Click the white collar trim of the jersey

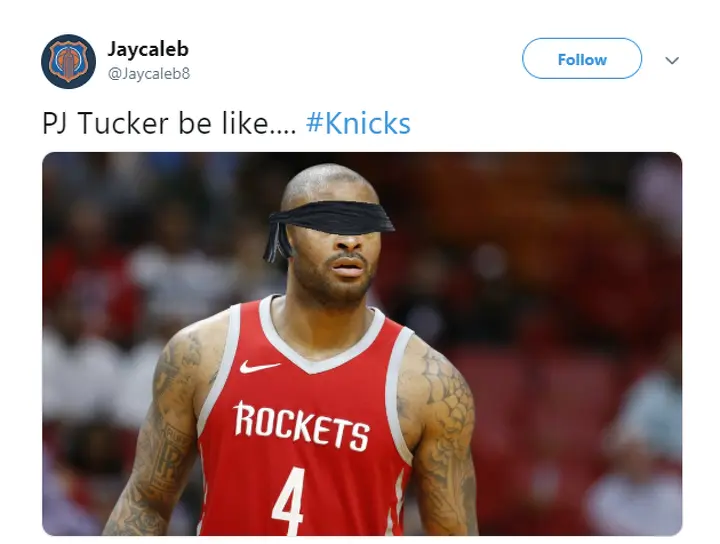click(321, 342)
